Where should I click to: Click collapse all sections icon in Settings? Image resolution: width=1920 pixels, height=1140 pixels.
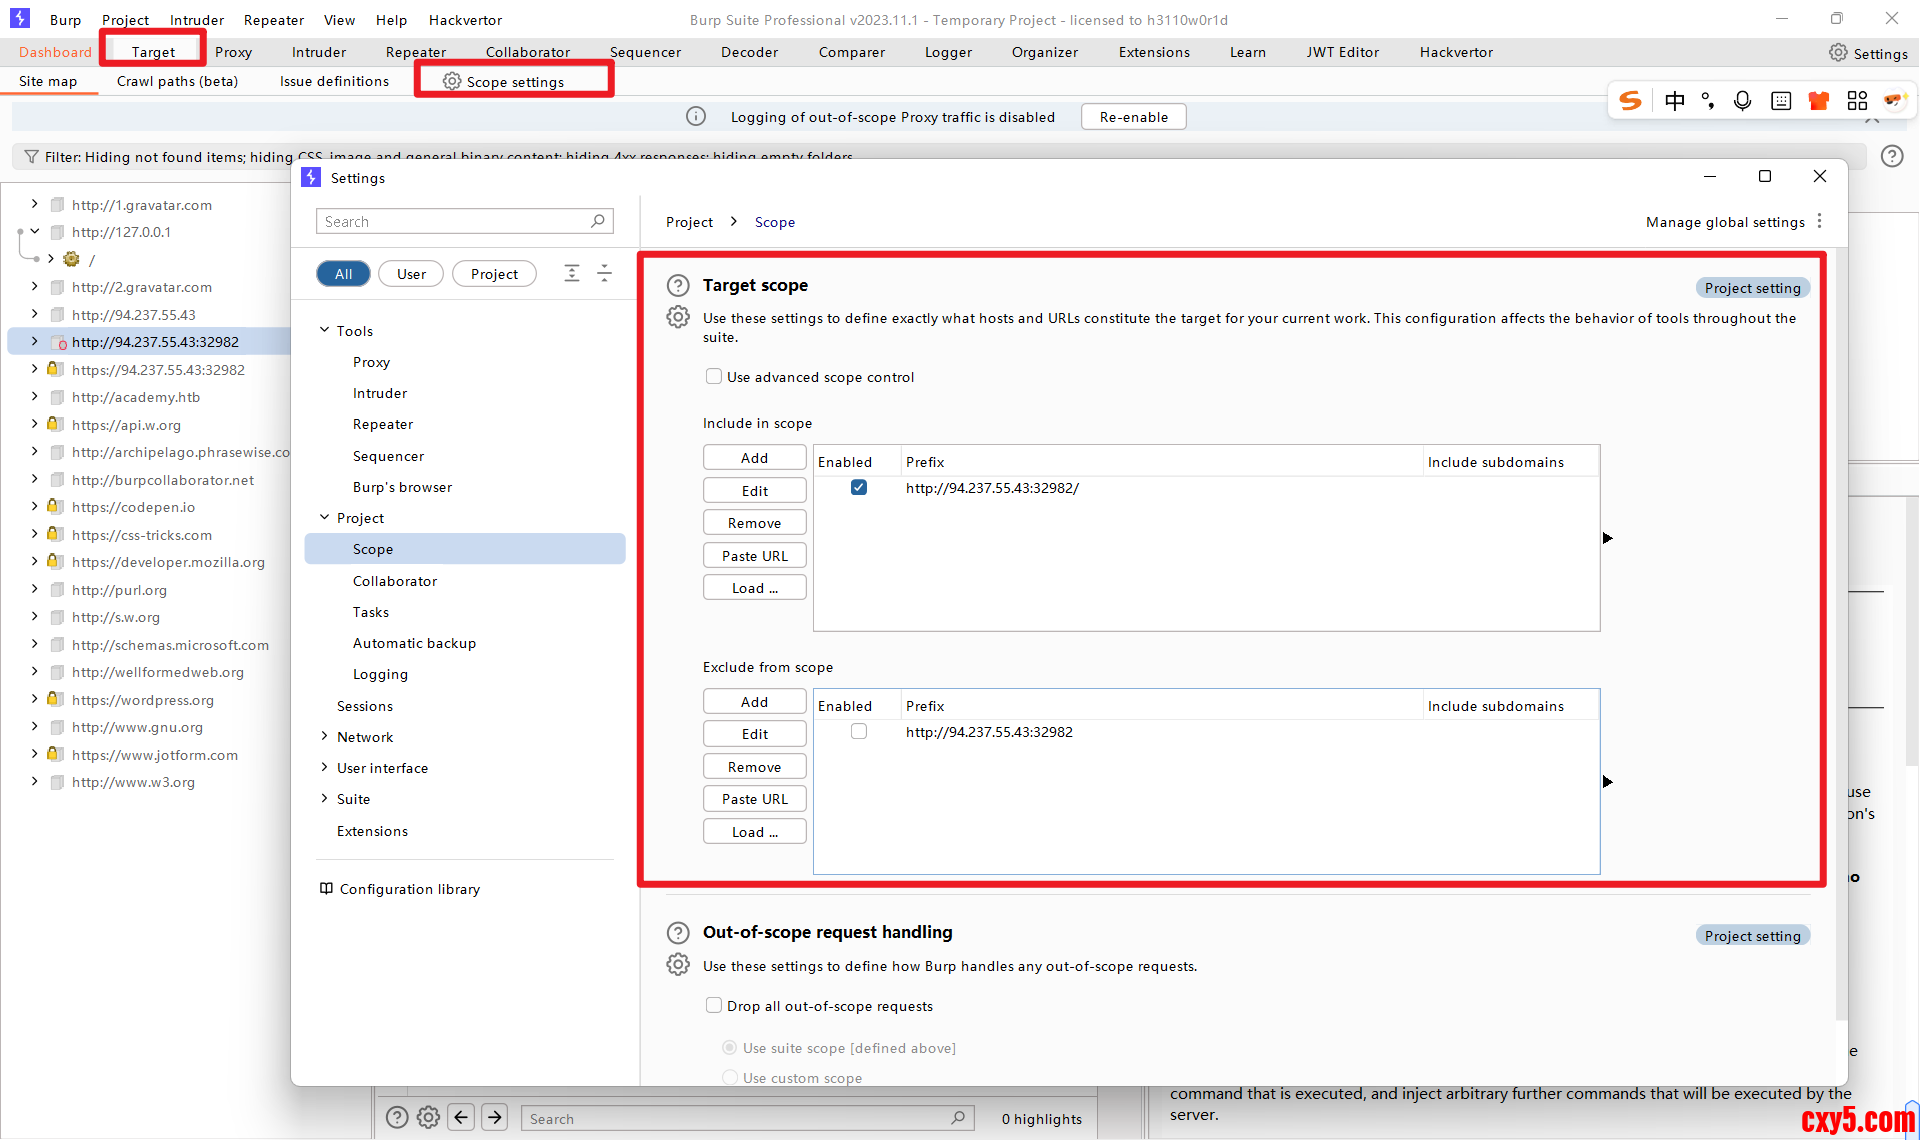tap(604, 273)
